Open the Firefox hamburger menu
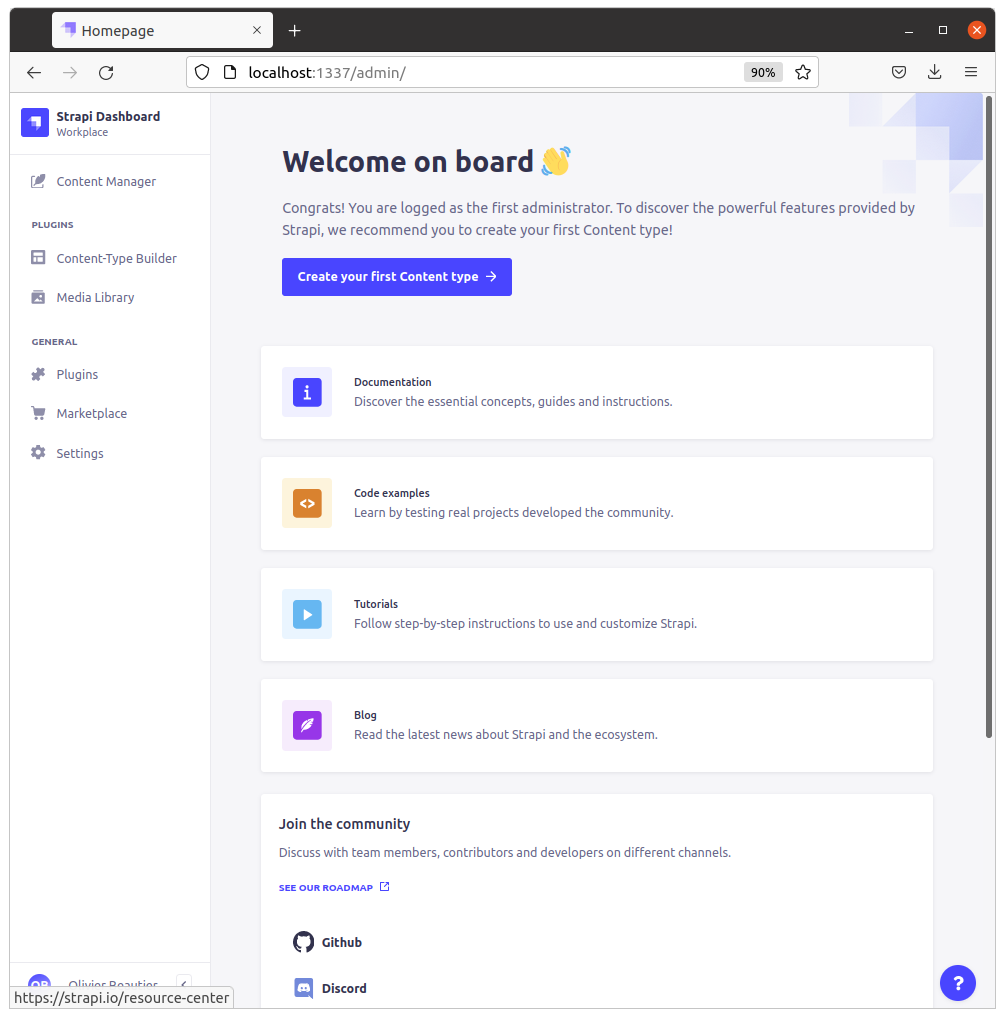Image resolution: width=1005 pixels, height=1018 pixels. pyautogui.click(x=970, y=72)
